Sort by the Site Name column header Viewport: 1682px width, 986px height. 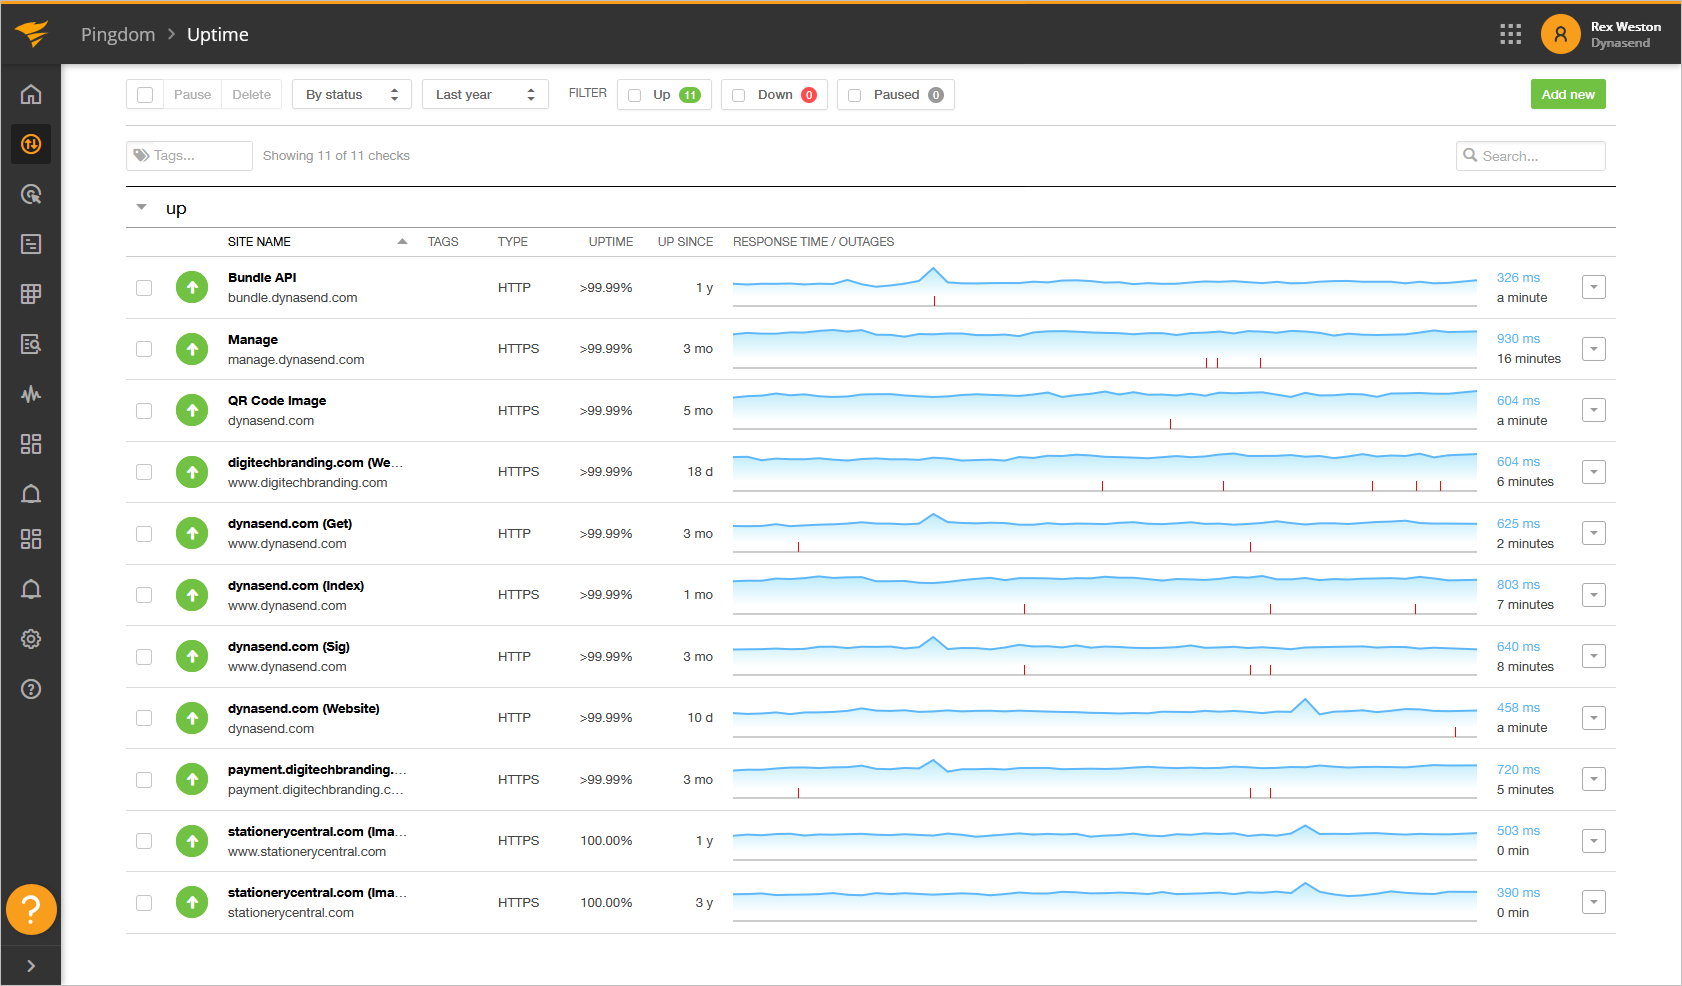click(259, 242)
